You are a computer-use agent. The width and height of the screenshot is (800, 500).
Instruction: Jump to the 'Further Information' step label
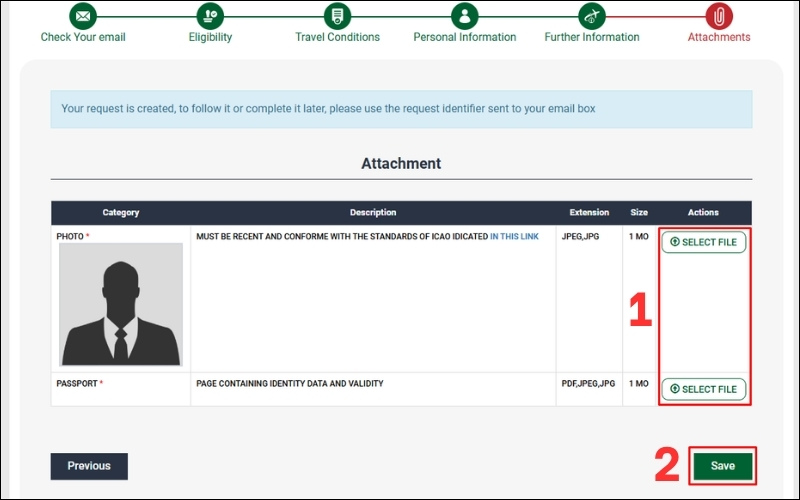click(591, 38)
